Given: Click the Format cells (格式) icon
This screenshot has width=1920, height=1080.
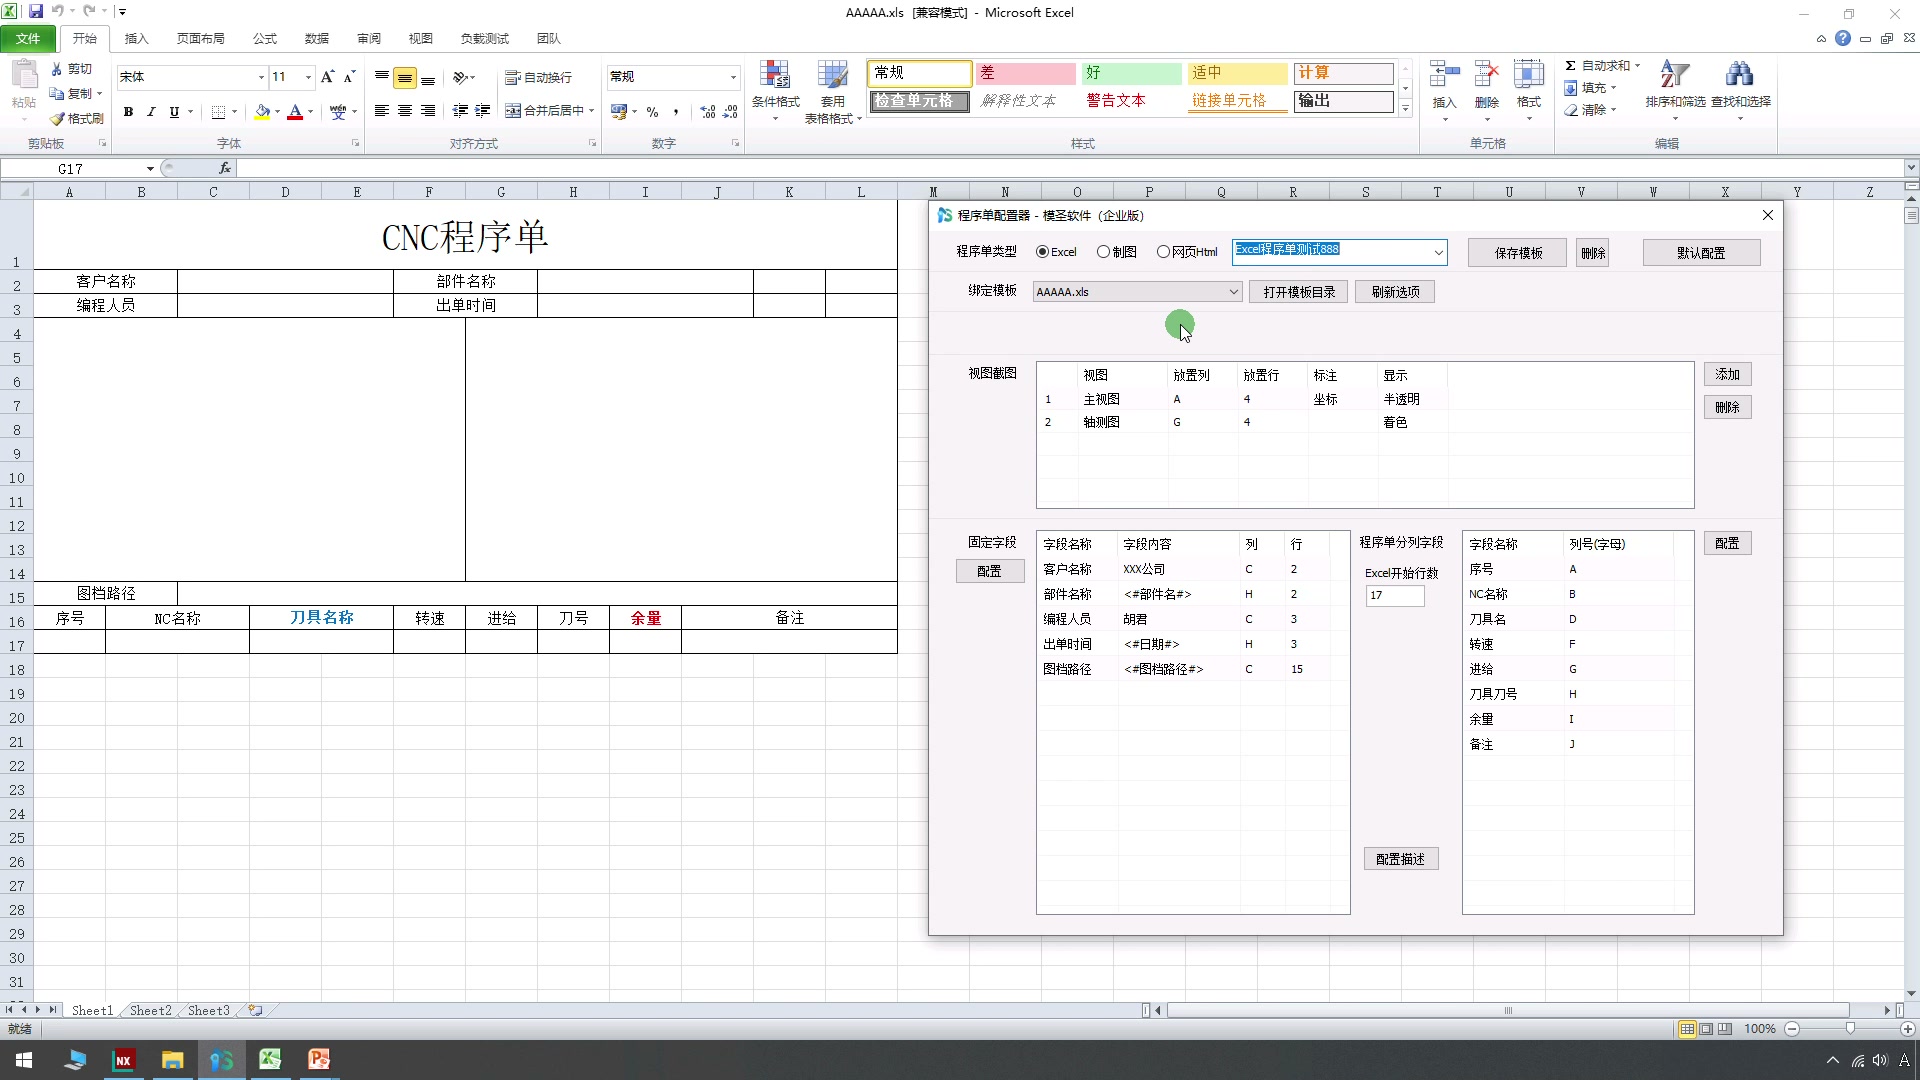Looking at the screenshot, I should [1529, 75].
